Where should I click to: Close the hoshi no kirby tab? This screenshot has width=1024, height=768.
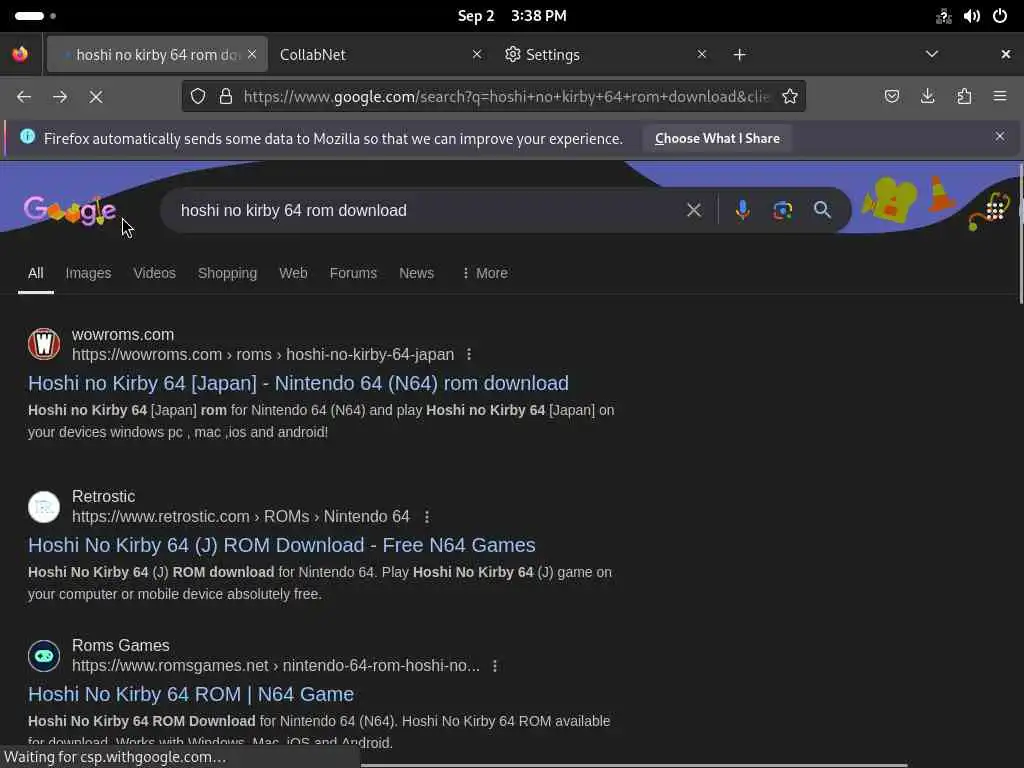click(x=252, y=54)
